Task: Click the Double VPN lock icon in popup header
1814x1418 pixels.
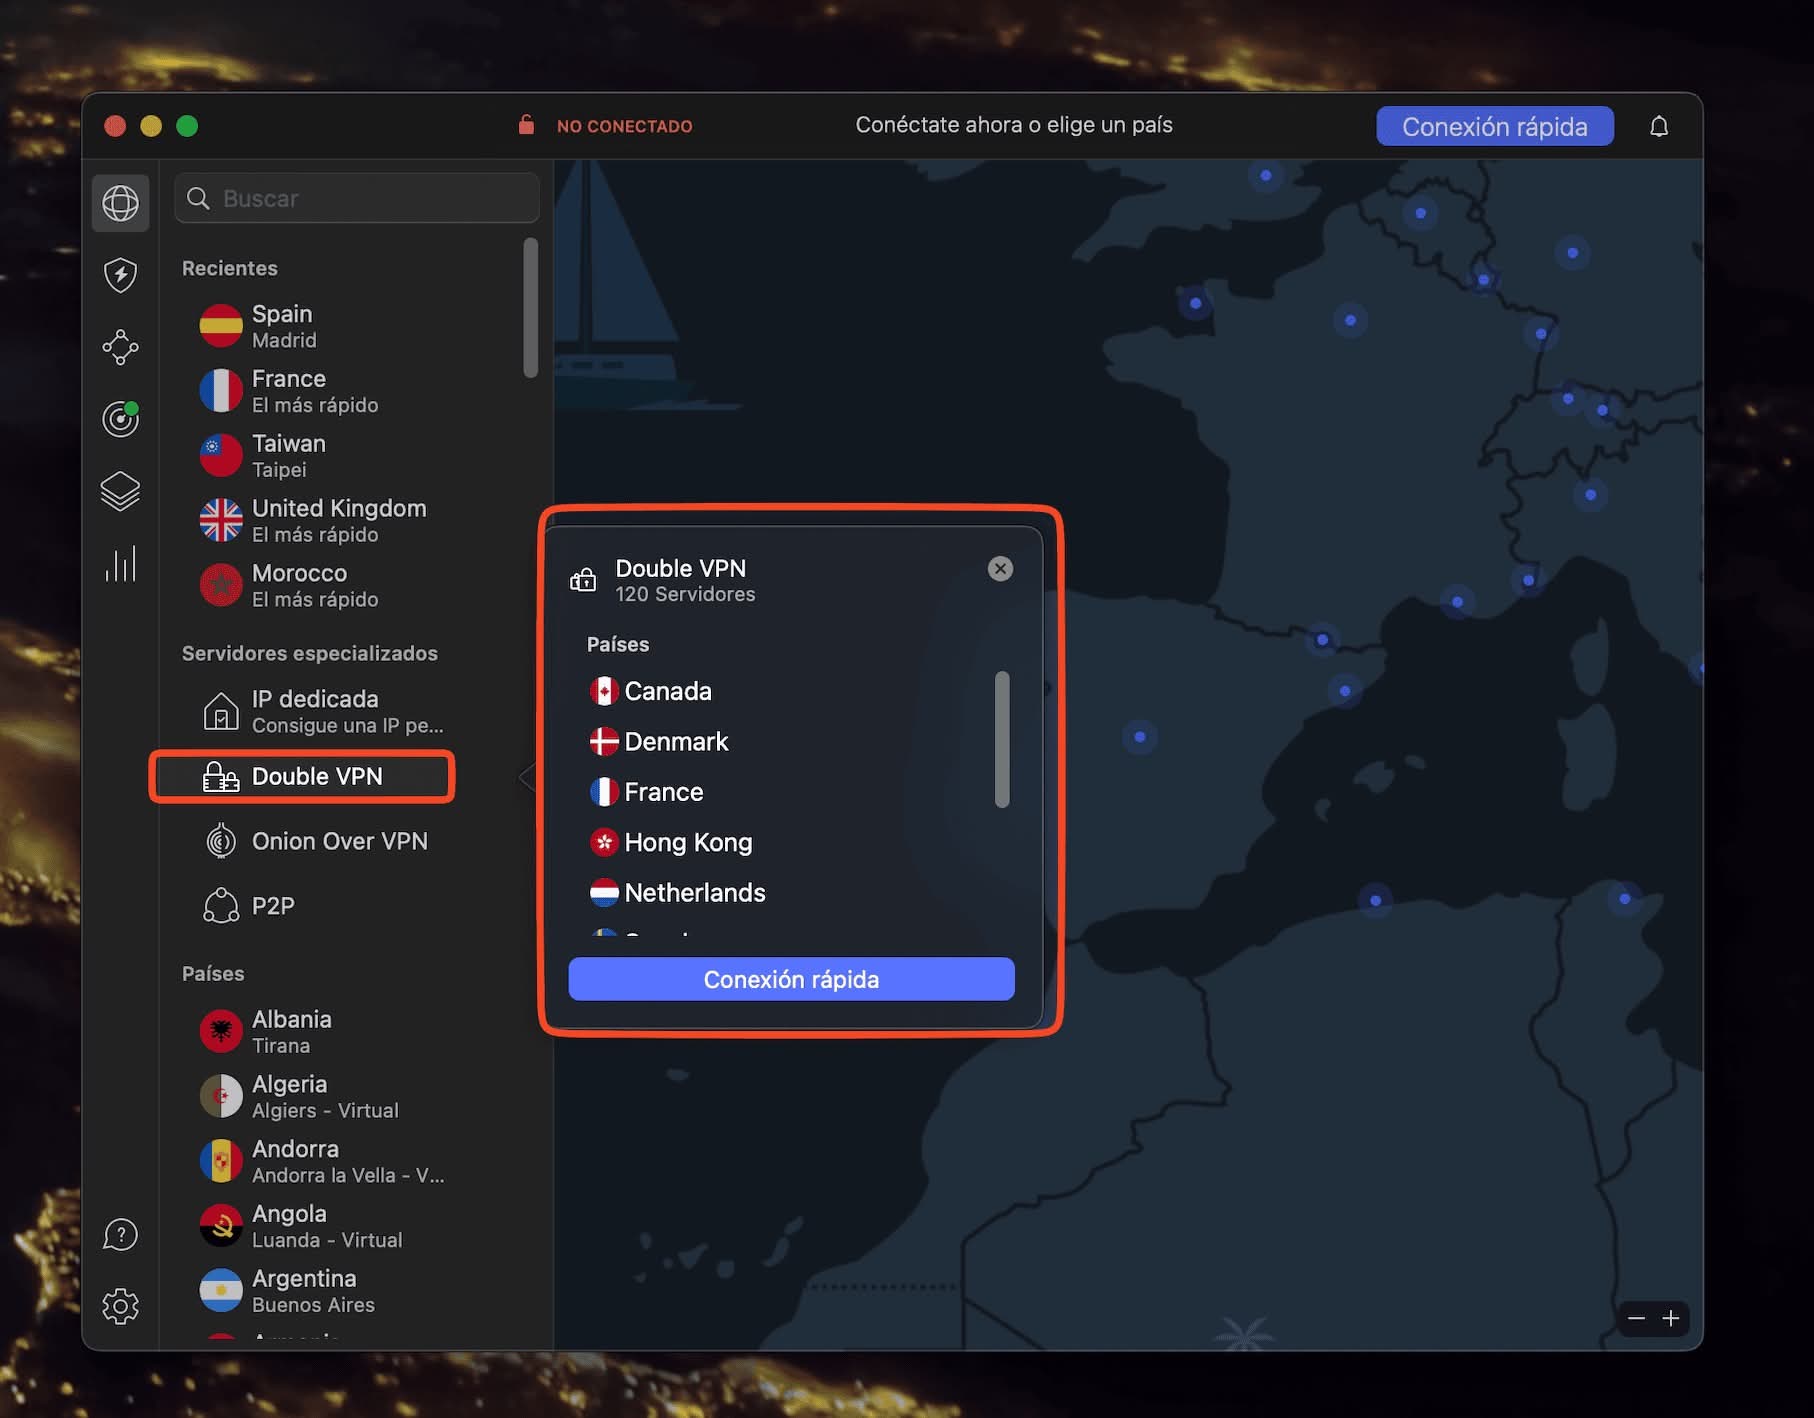Action: tap(583, 580)
